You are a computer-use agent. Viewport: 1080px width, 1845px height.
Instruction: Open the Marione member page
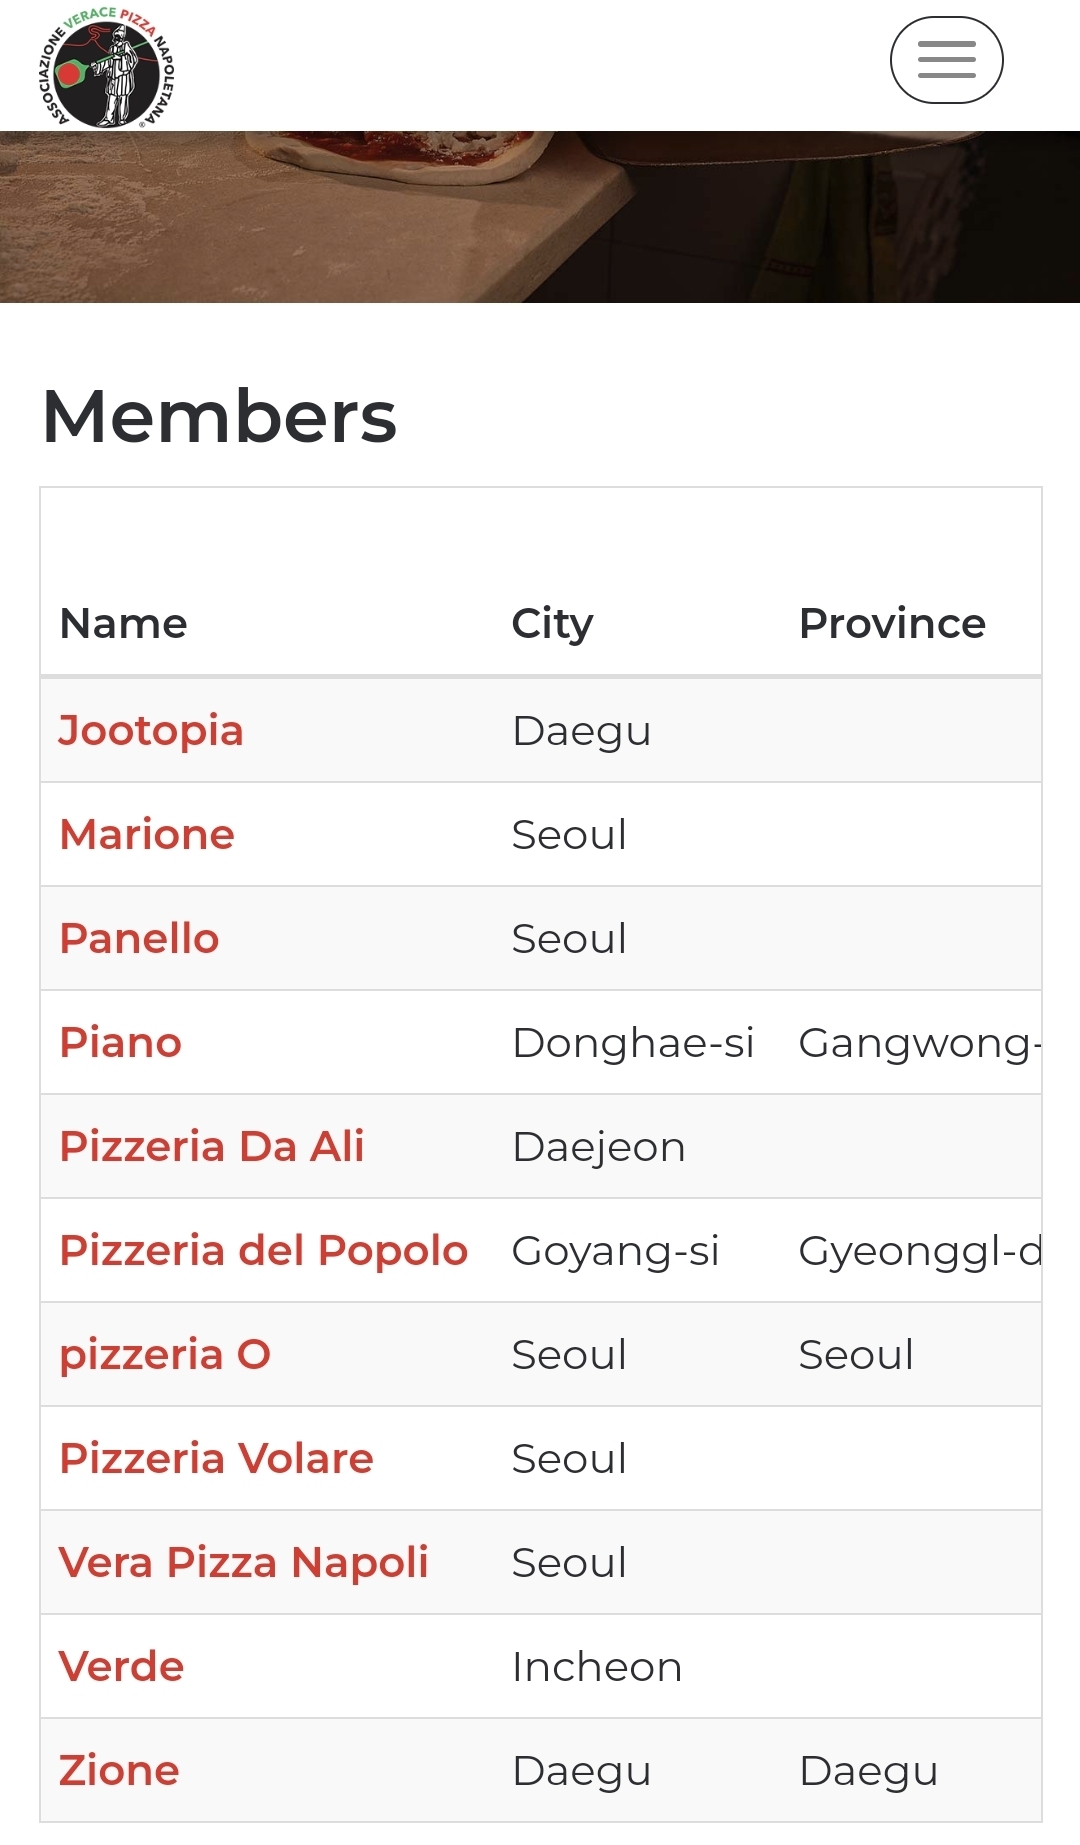147,835
